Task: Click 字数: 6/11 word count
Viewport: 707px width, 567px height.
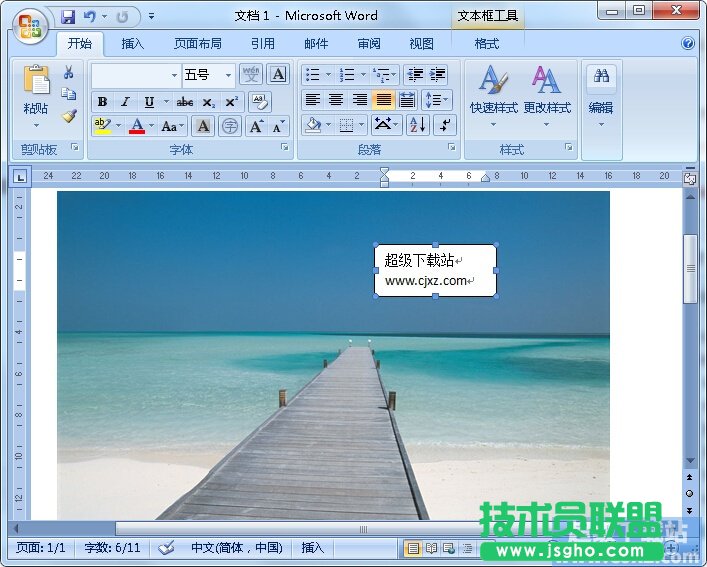Action: point(112,548)
